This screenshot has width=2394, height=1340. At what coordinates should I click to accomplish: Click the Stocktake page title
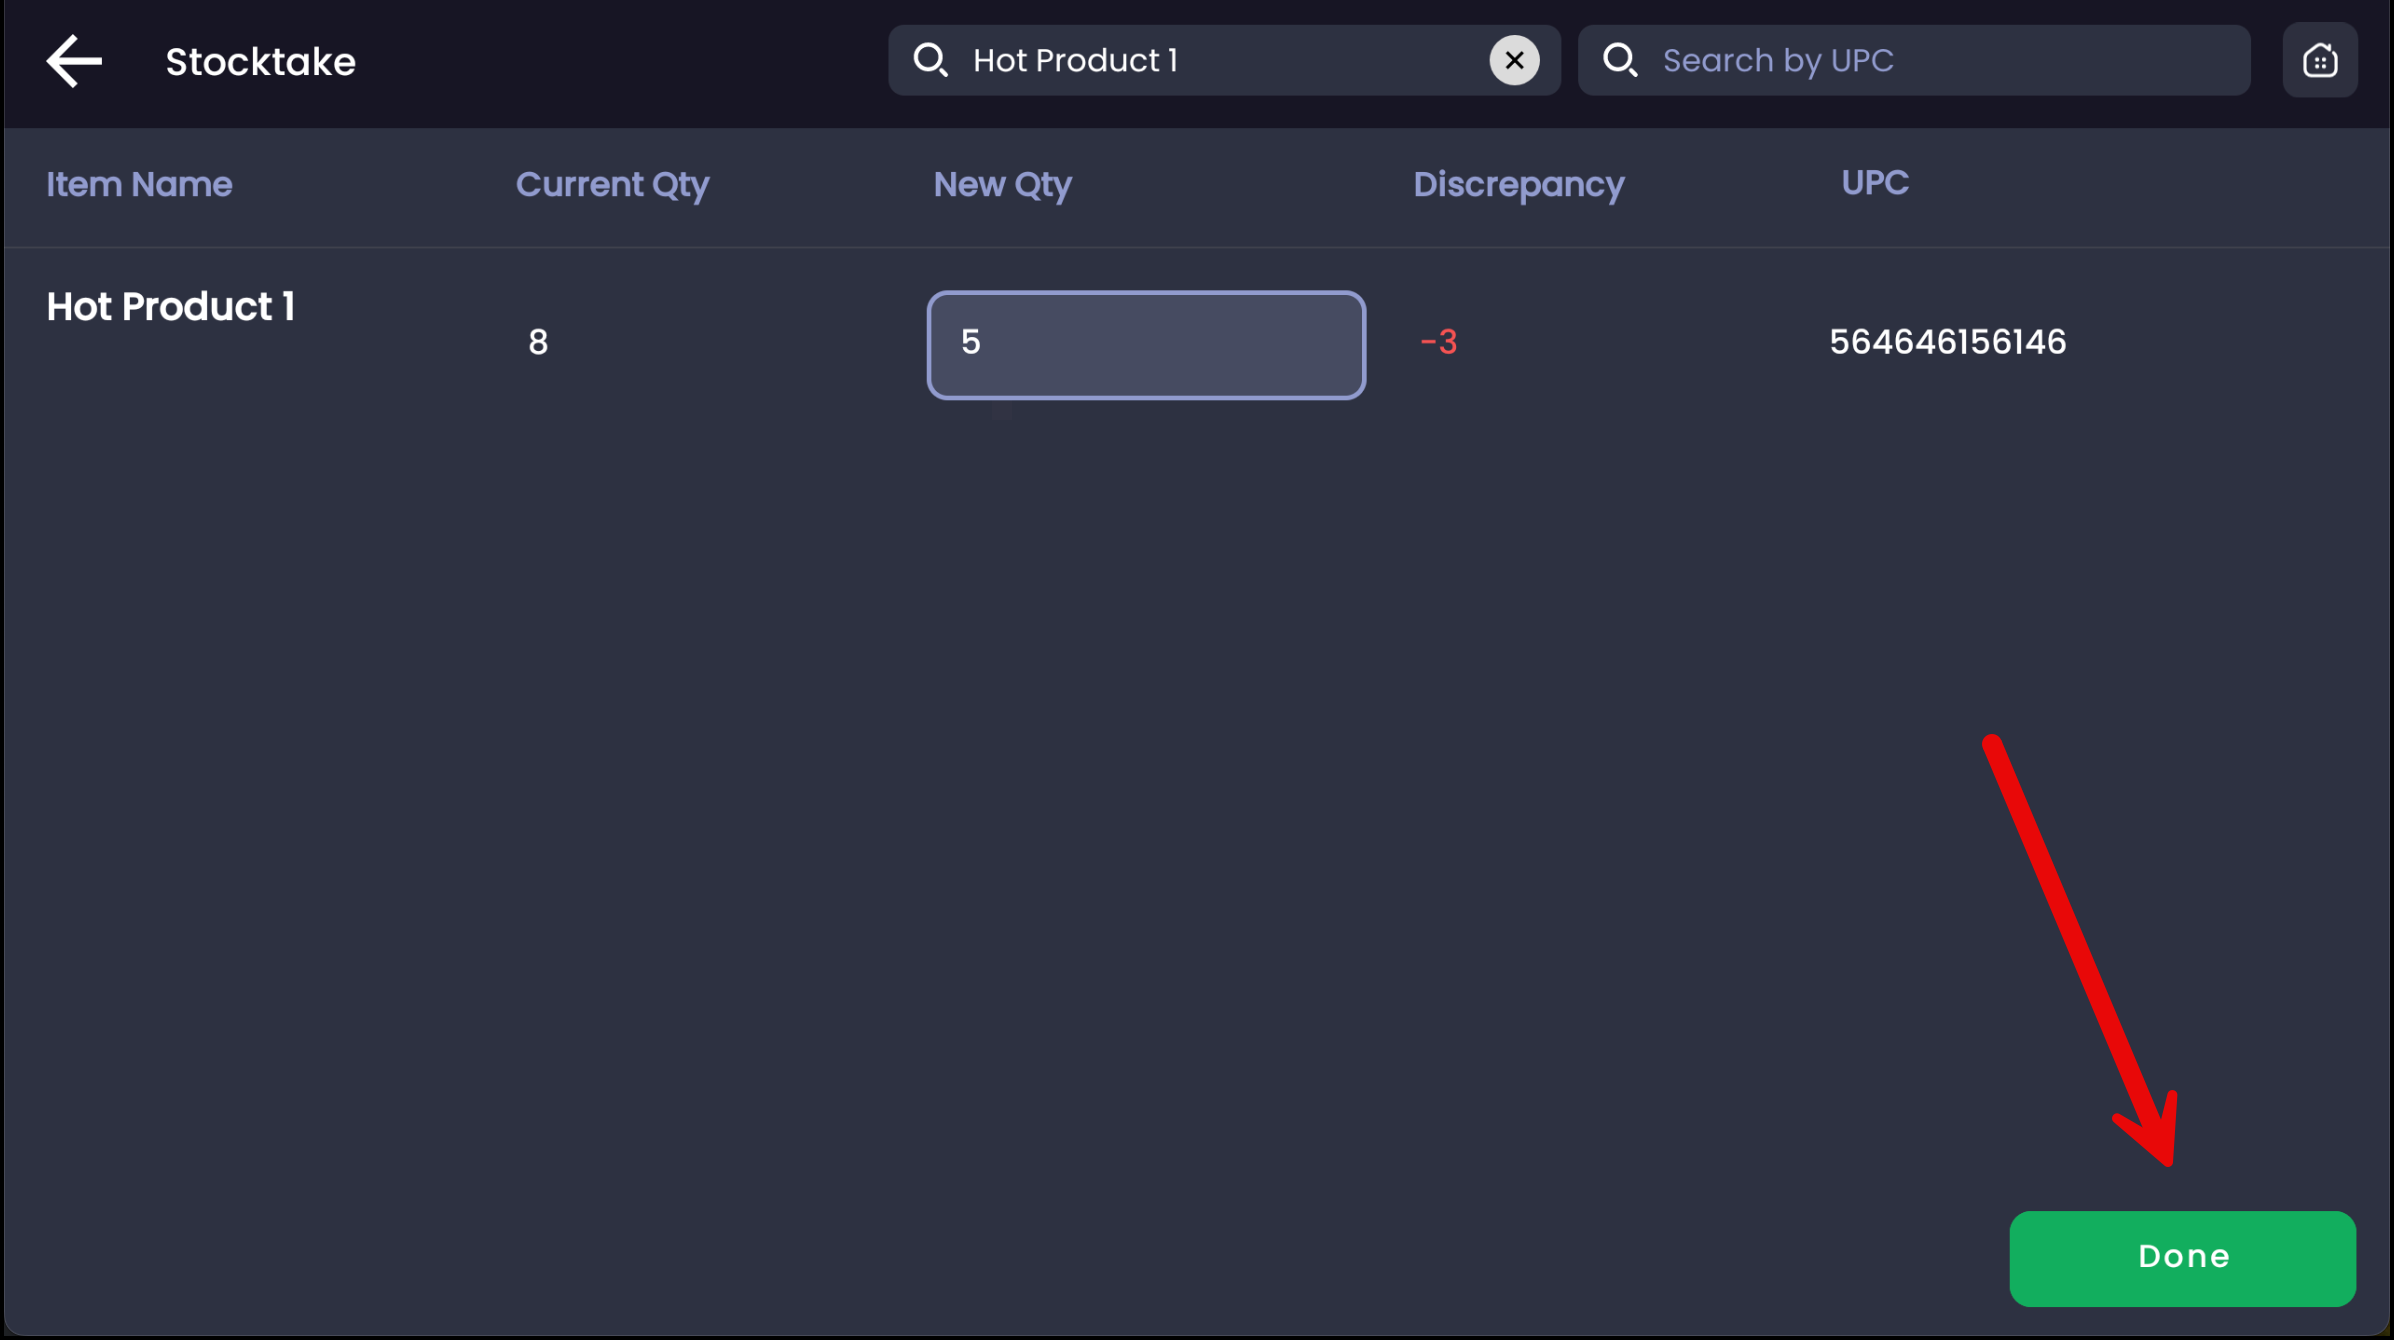coord(260,62)
